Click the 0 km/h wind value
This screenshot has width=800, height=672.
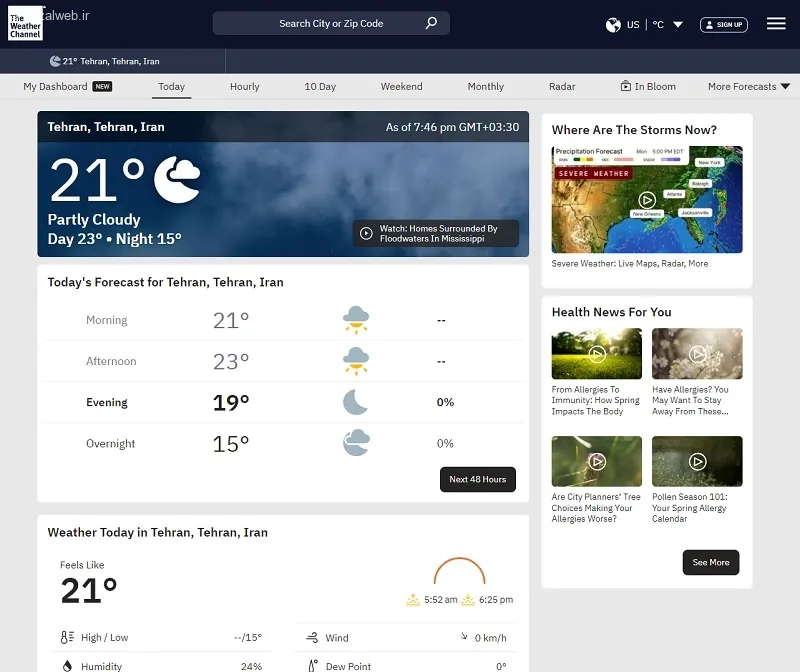point(490,638)
